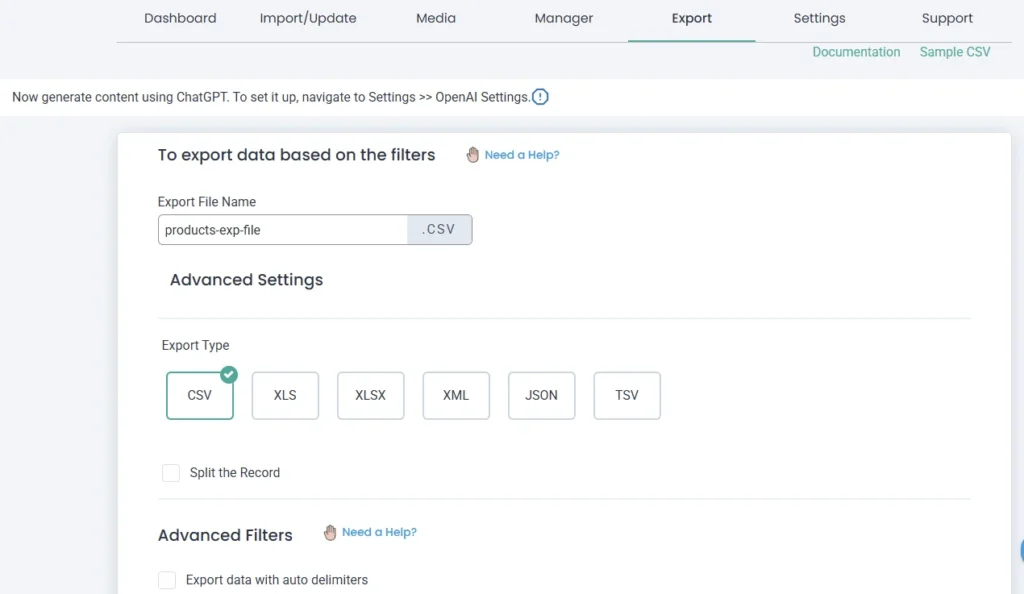Pick the XML export type
1024x594 pixels.
click(x=456, y=395)
